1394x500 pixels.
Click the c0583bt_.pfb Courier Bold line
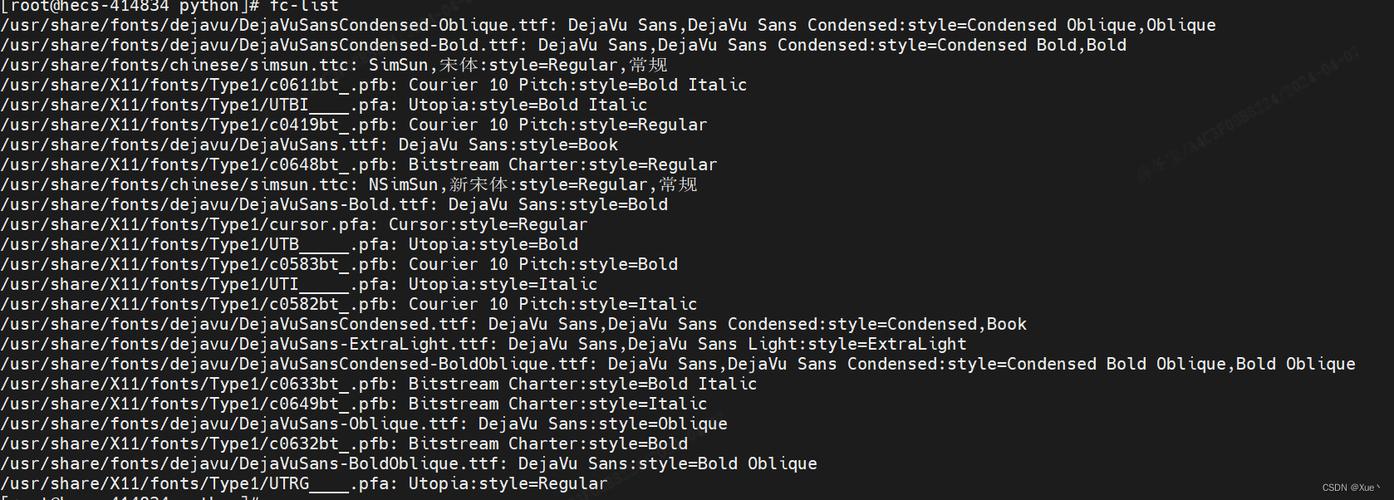pos(339,265)
